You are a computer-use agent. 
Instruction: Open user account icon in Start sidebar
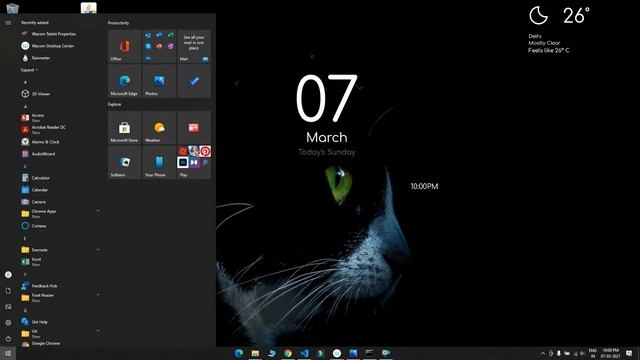click(x=8, y=275)
